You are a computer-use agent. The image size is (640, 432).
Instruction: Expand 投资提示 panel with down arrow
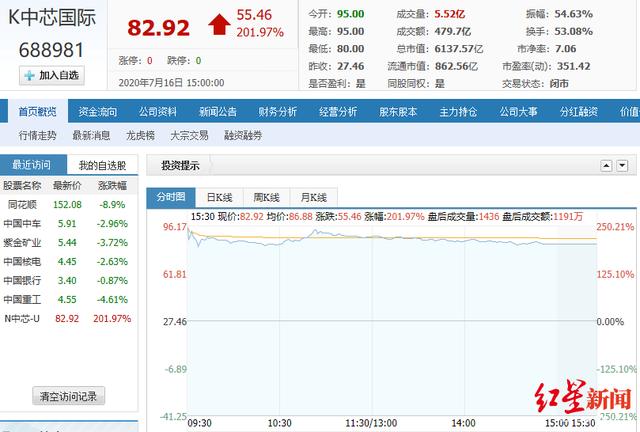[622, 166]
